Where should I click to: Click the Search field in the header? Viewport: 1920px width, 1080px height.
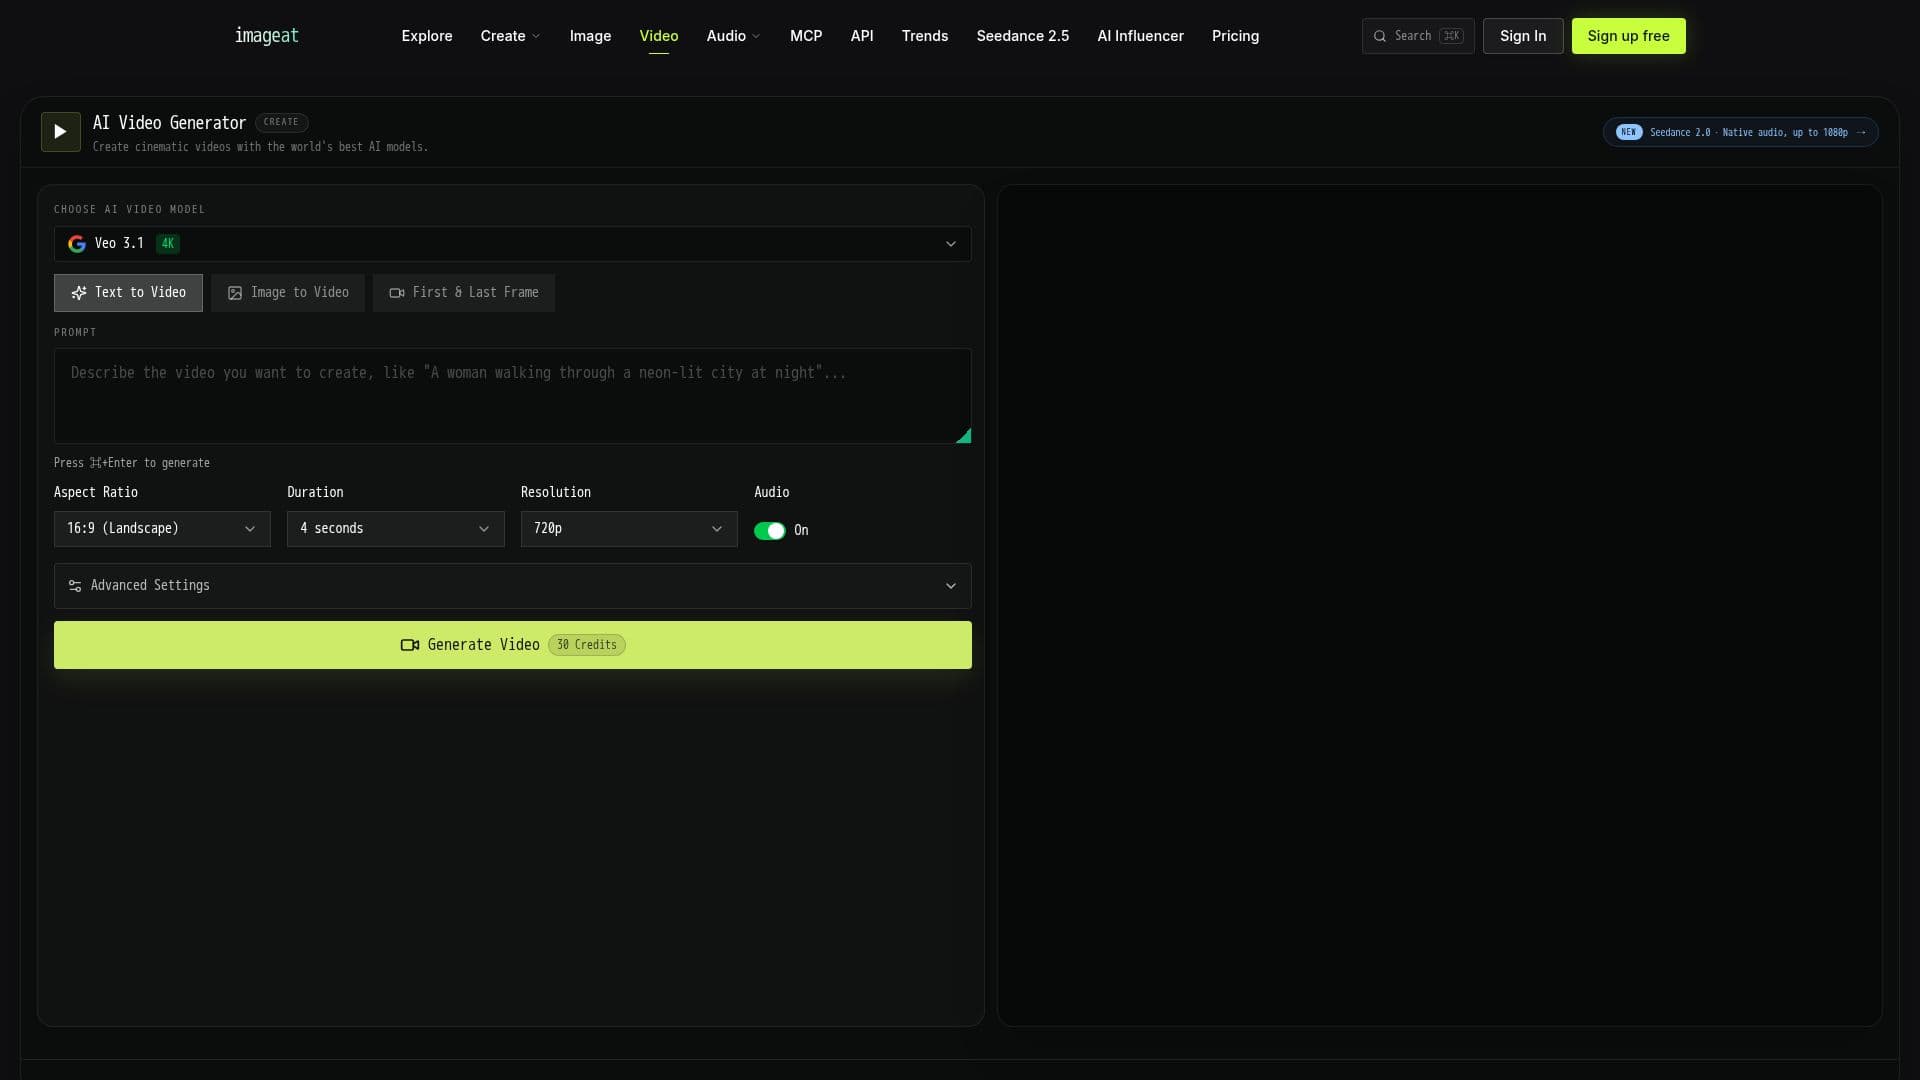(x=1418, y=36)
